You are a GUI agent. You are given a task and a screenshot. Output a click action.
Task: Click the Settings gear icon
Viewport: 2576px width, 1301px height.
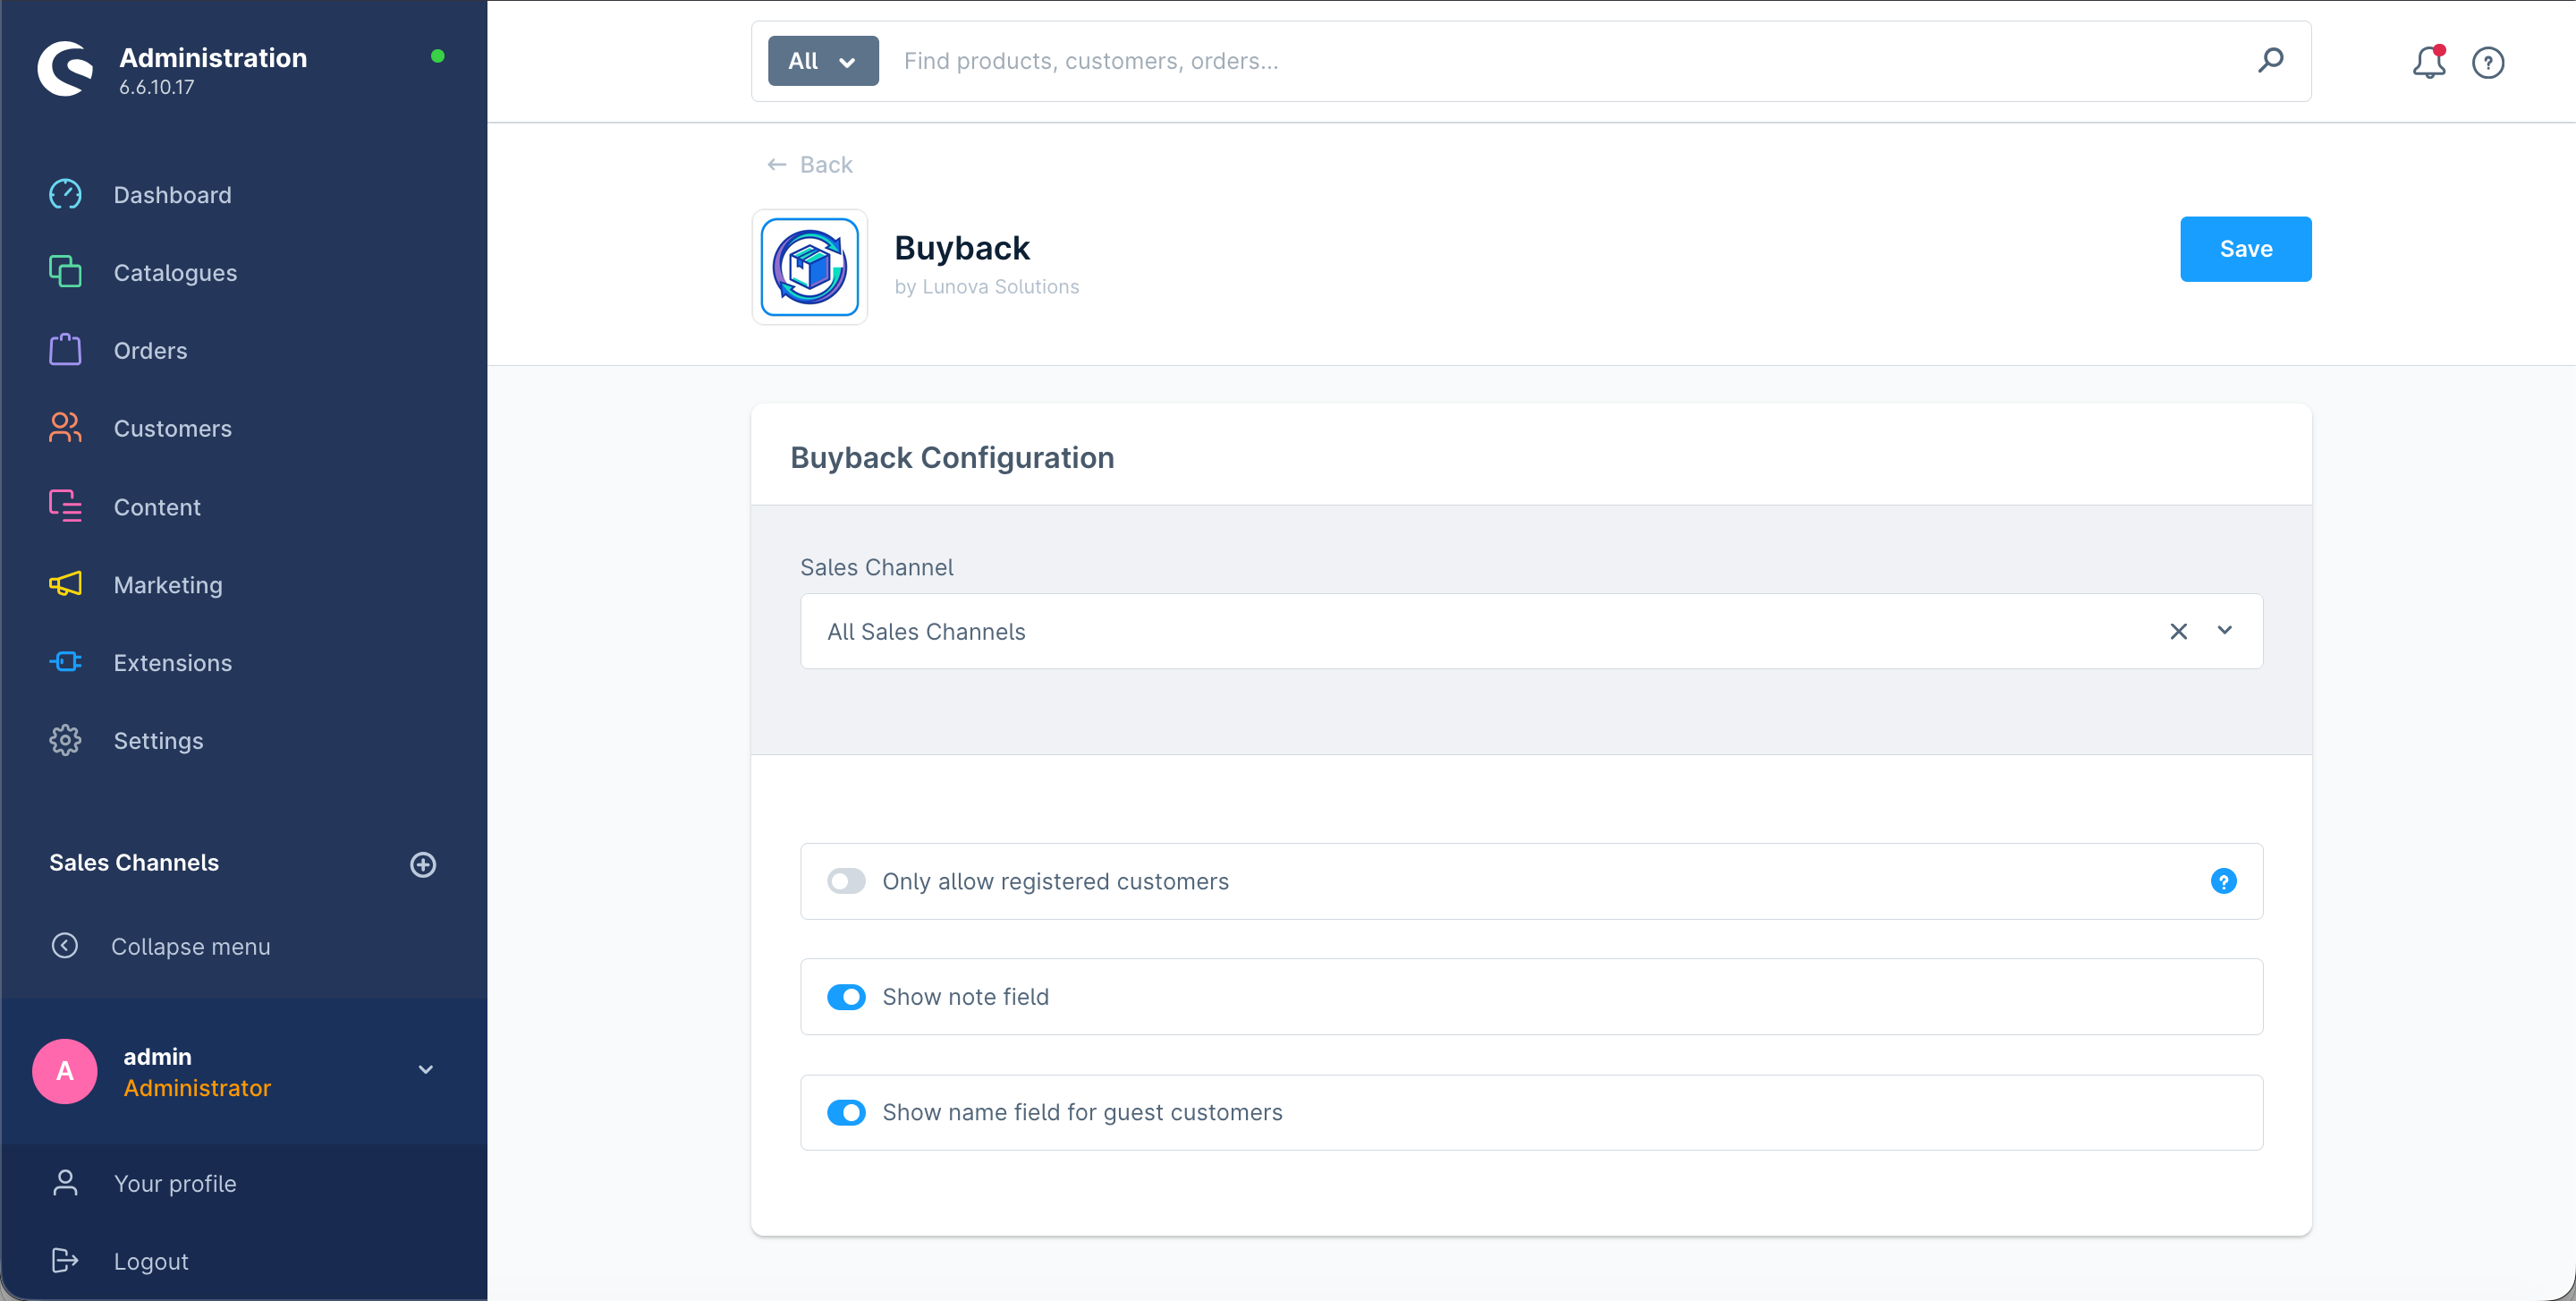(x=65, y=740)
